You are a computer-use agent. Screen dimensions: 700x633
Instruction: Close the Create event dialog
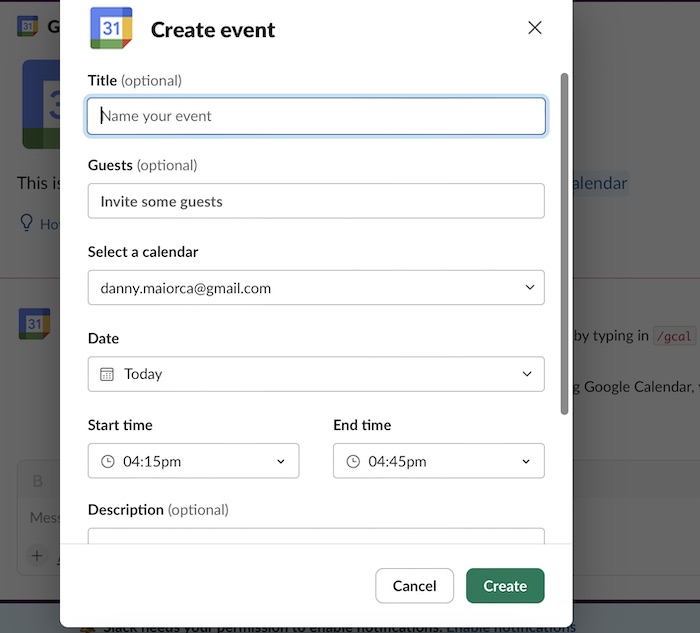(x=534, y=28)
